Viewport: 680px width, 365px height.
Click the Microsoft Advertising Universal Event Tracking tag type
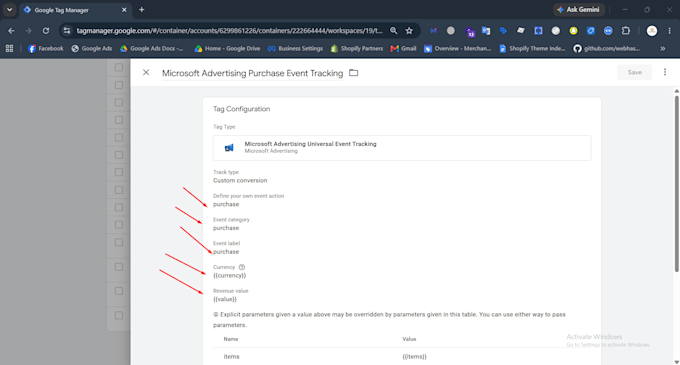(x=402, y=148)
